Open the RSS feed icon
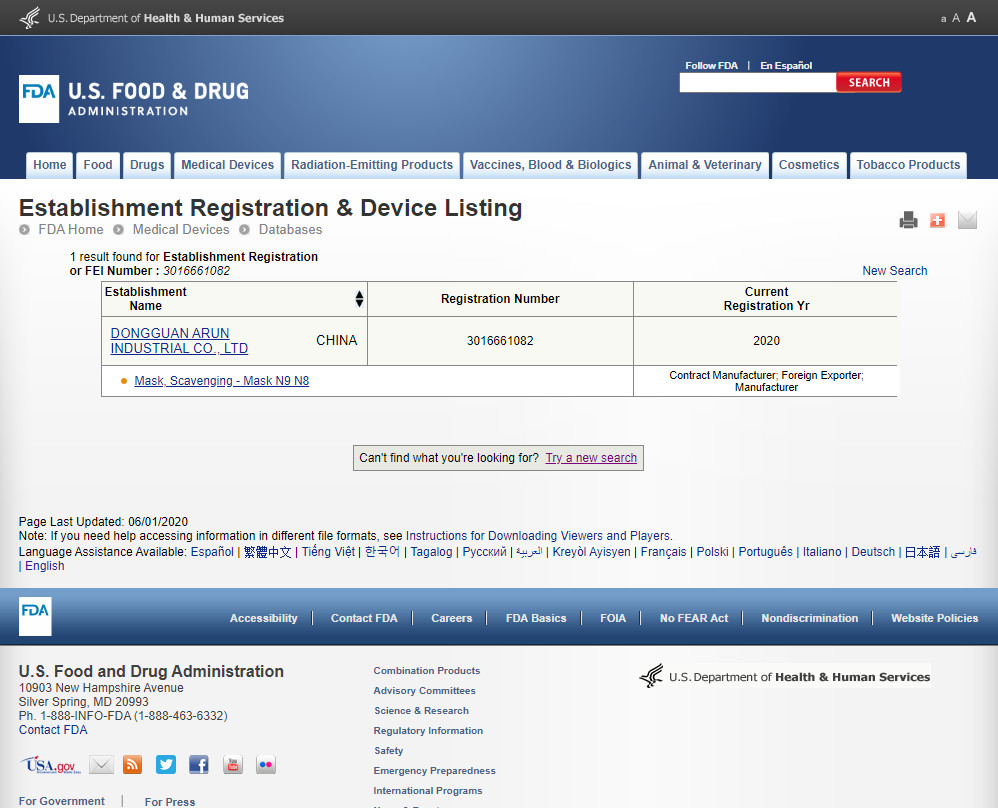998x808 pixels. tap(132, 764)
